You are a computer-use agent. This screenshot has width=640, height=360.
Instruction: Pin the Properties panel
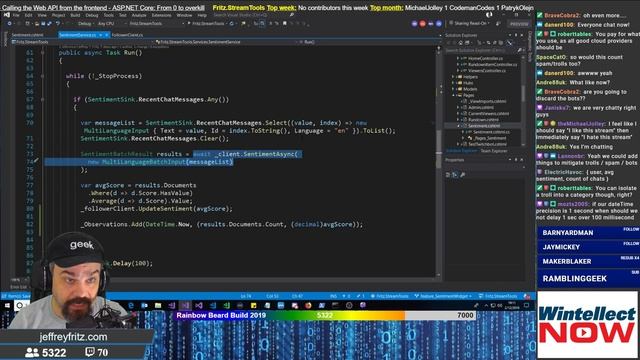coord(516,160)
